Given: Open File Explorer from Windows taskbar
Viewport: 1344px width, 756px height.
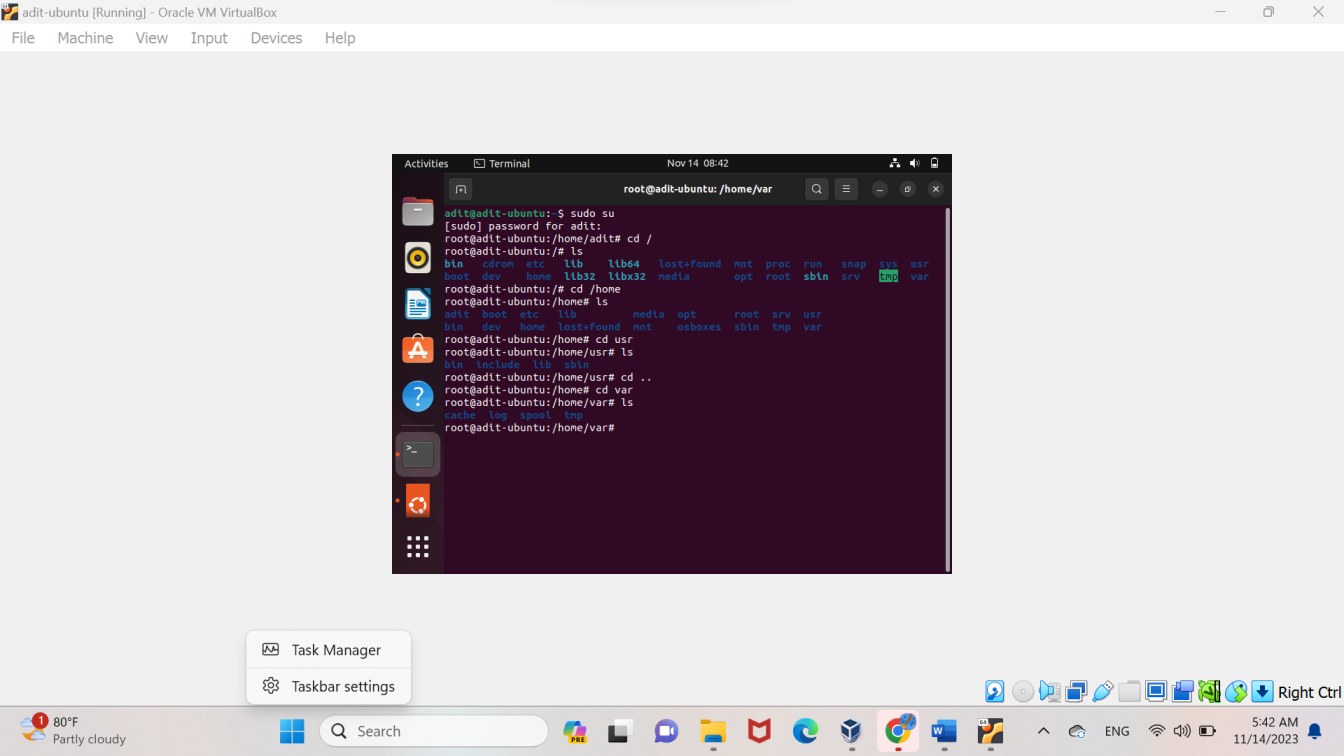Looking at the screenshot, I should coord(712,731).
